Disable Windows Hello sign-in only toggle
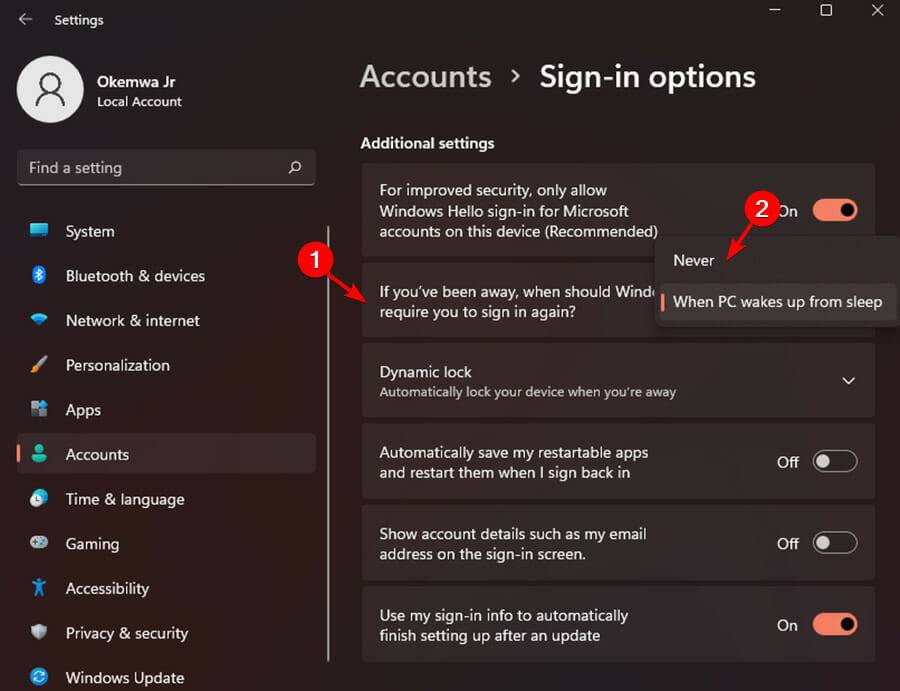The height and width of the screenshot is (691, 900). [x=834, y=211]
